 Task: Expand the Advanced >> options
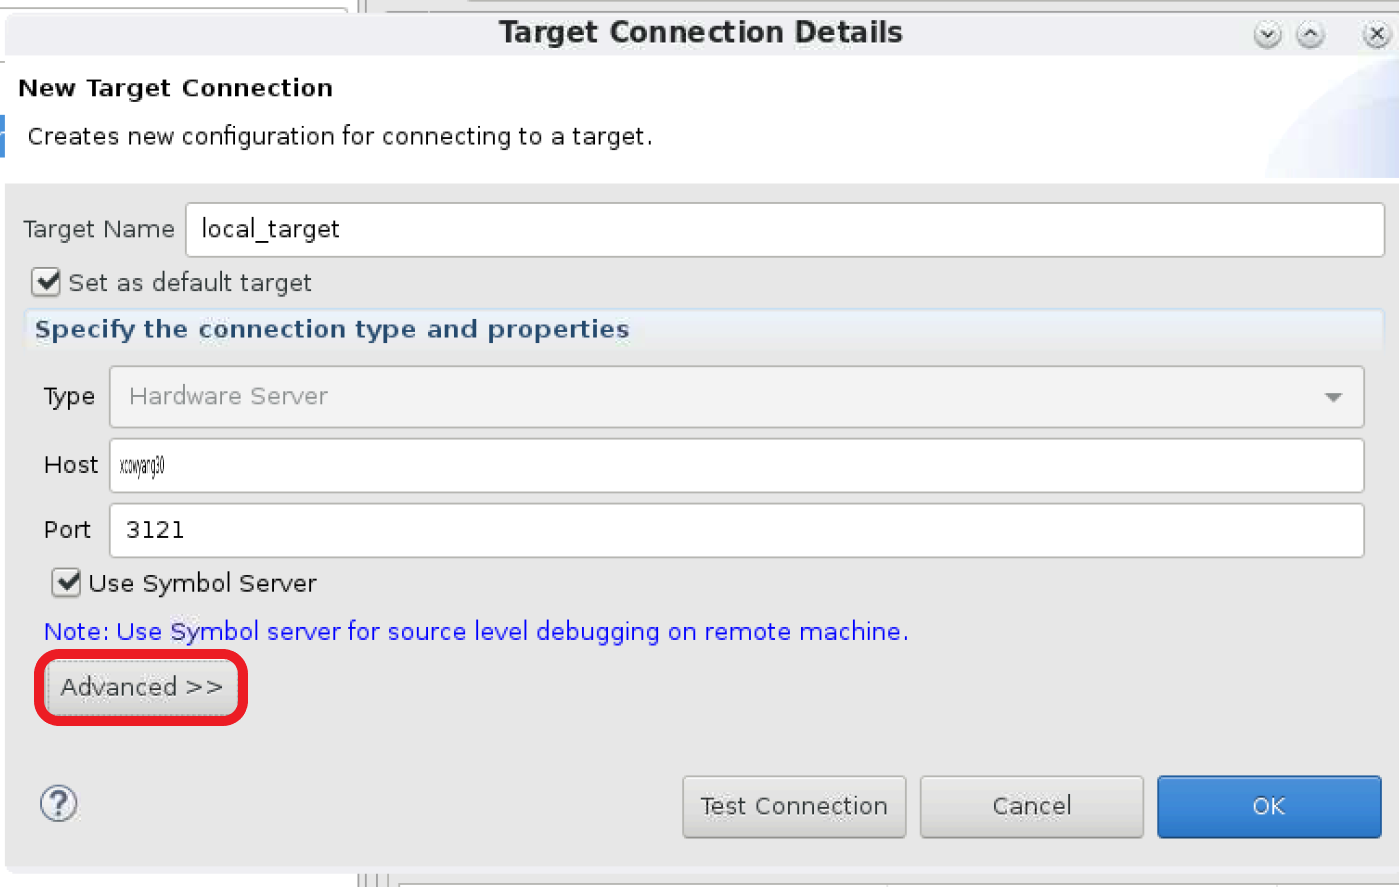pos(141,687)
